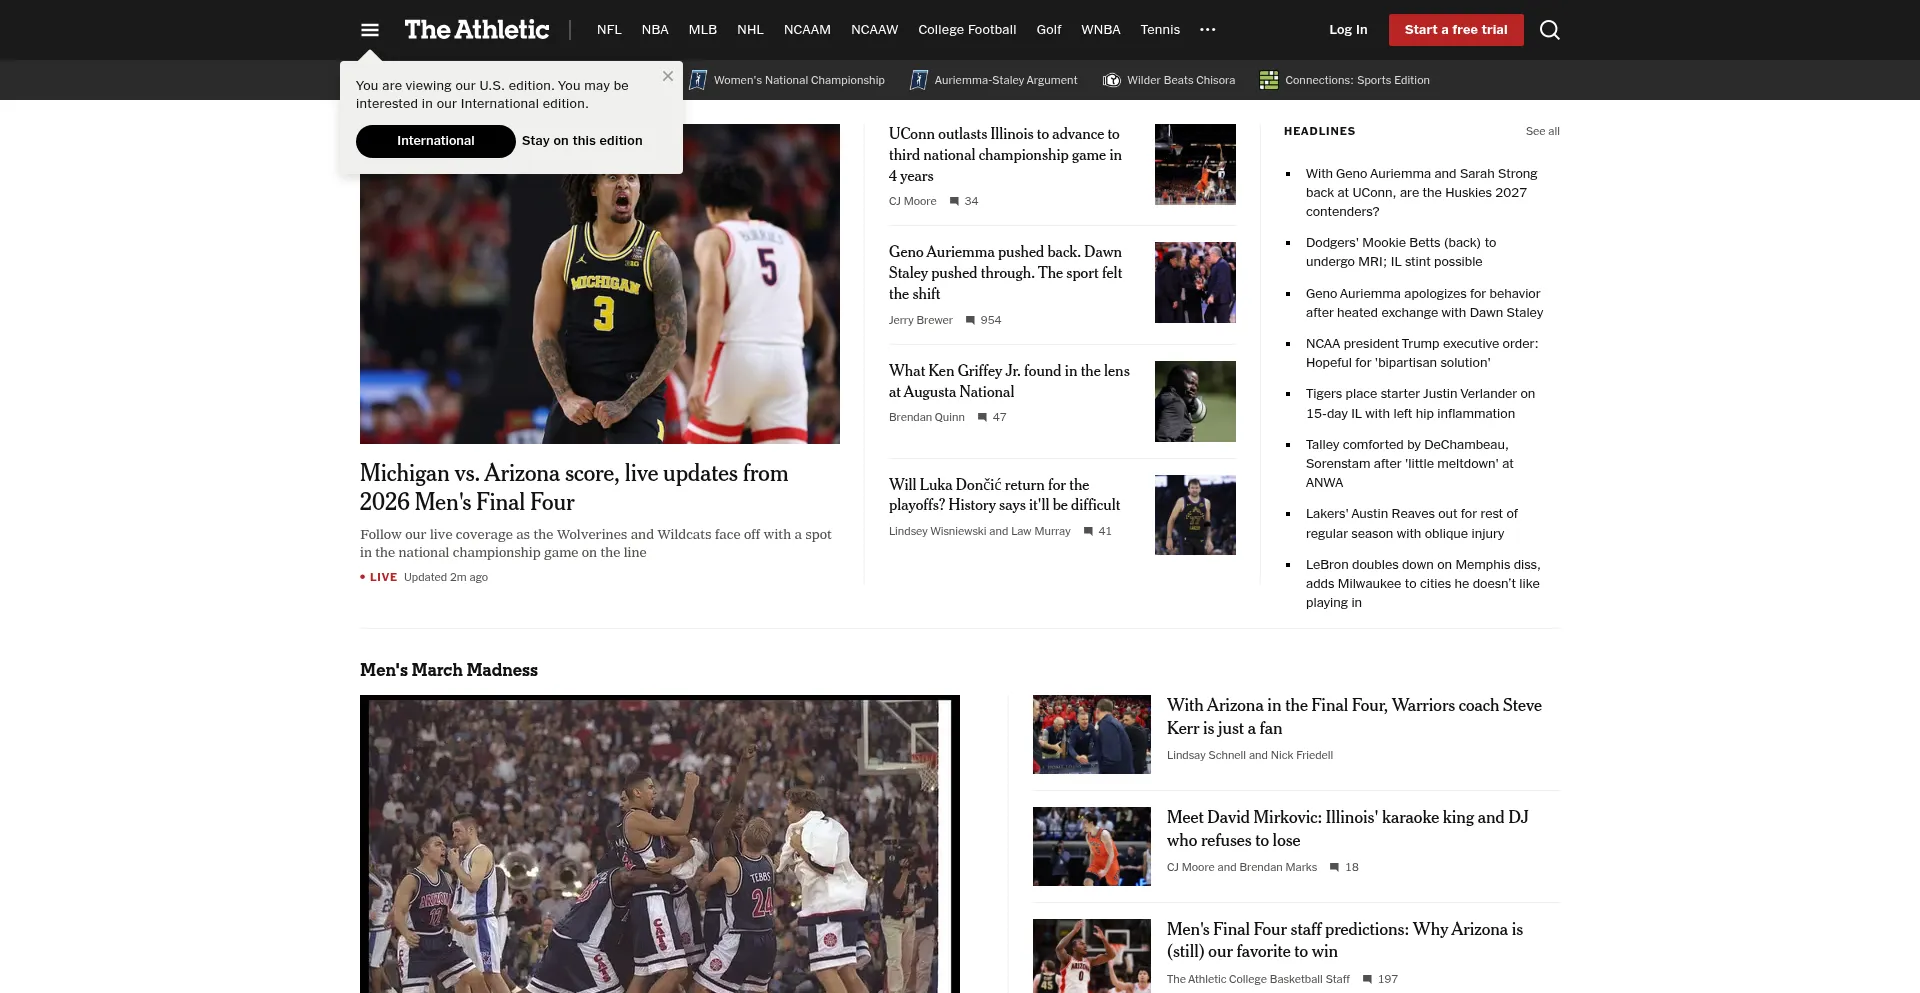Select NCAAW in the navigation
The height and width of the screenshot is (993, 1920).
pyautogui.click(x=874, y=30)
